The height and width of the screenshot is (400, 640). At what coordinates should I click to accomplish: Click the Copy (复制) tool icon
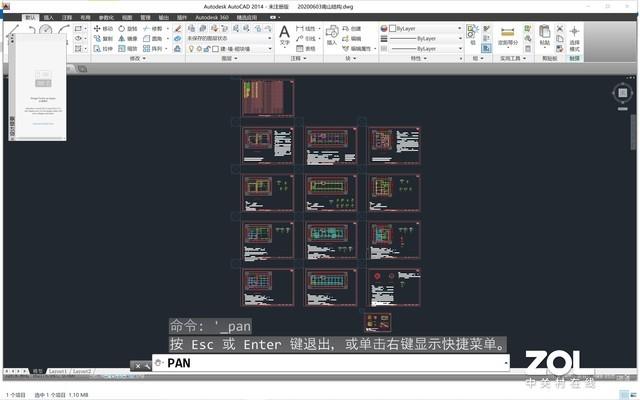pyautogui.click(x=97, y=38)
